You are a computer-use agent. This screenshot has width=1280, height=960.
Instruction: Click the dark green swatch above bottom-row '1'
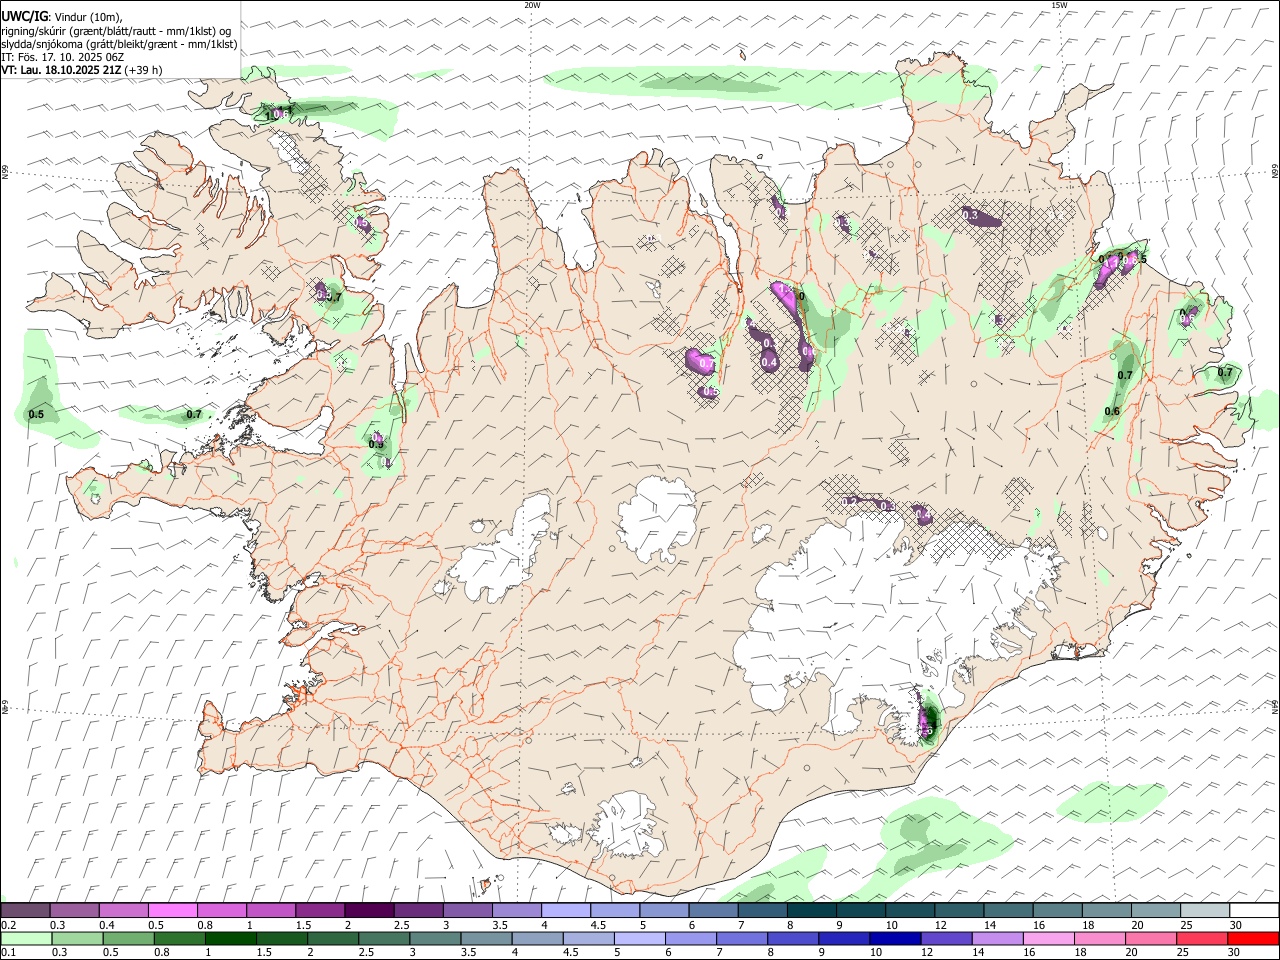pos(230,938)
